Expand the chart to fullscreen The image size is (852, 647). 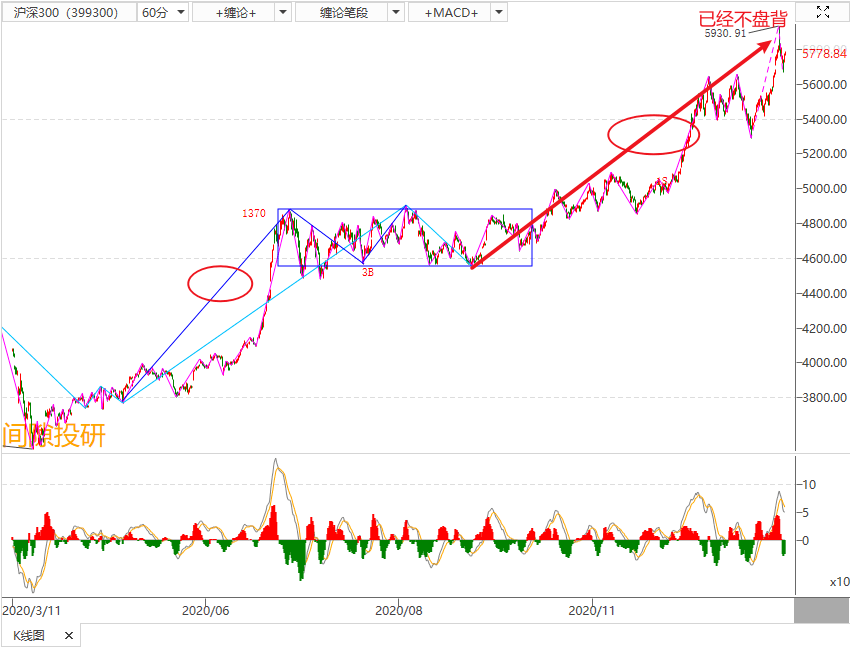pos(822,12)
